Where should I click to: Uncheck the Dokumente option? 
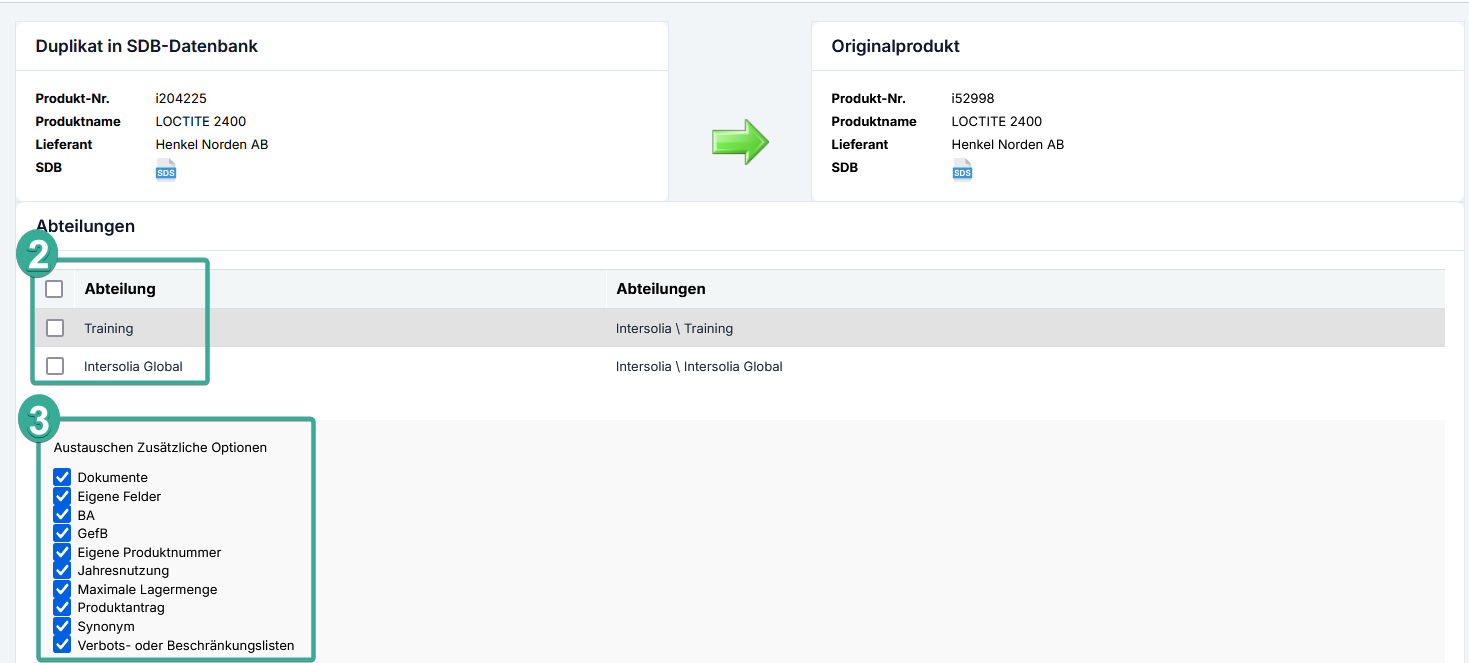point(62,477)
